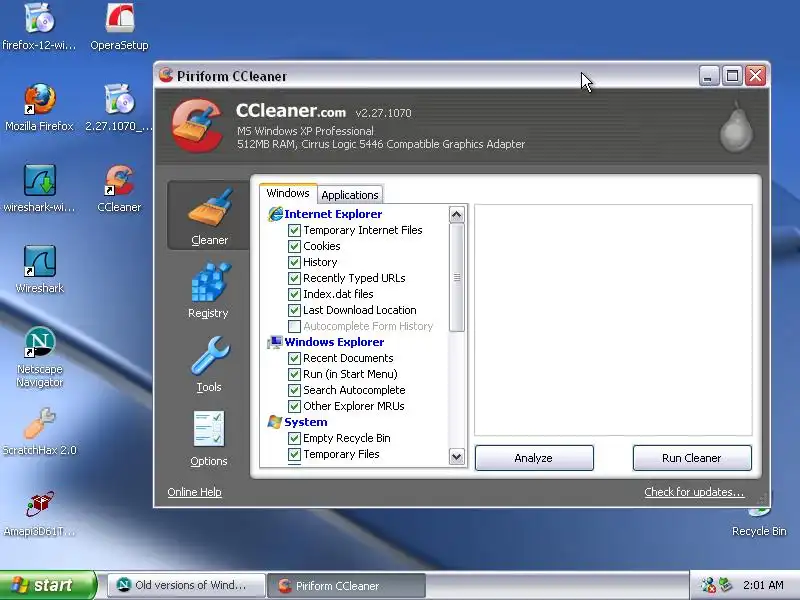
Task: Click the empty results pane
Action: [613, 320]
